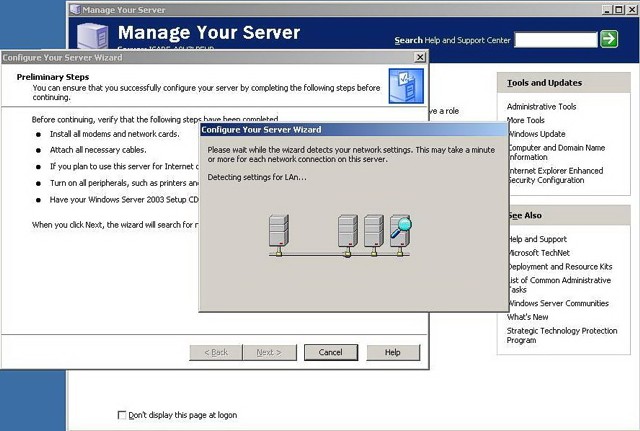Screen dimensions: 640x431
Task: Open Deployment and Resource Kits link
Action: [x=560, y=267]
